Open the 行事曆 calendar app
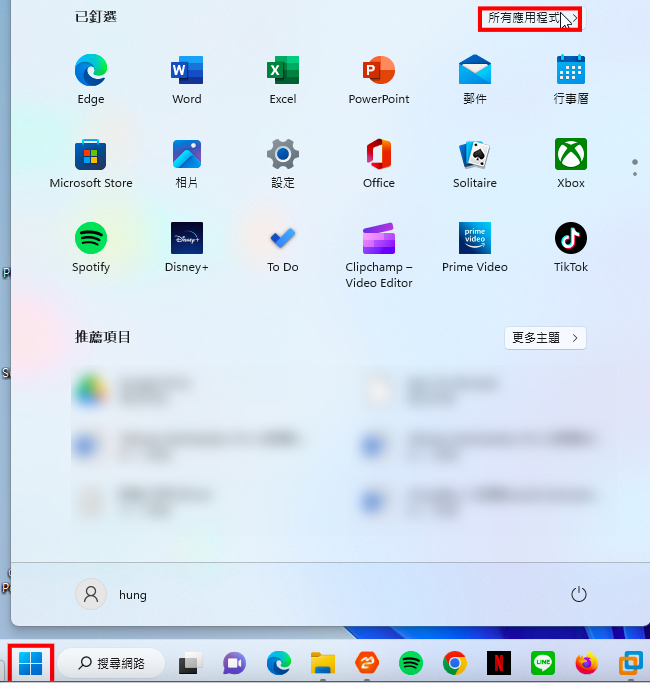Viewport: 650px width, 683px height. 571,79
